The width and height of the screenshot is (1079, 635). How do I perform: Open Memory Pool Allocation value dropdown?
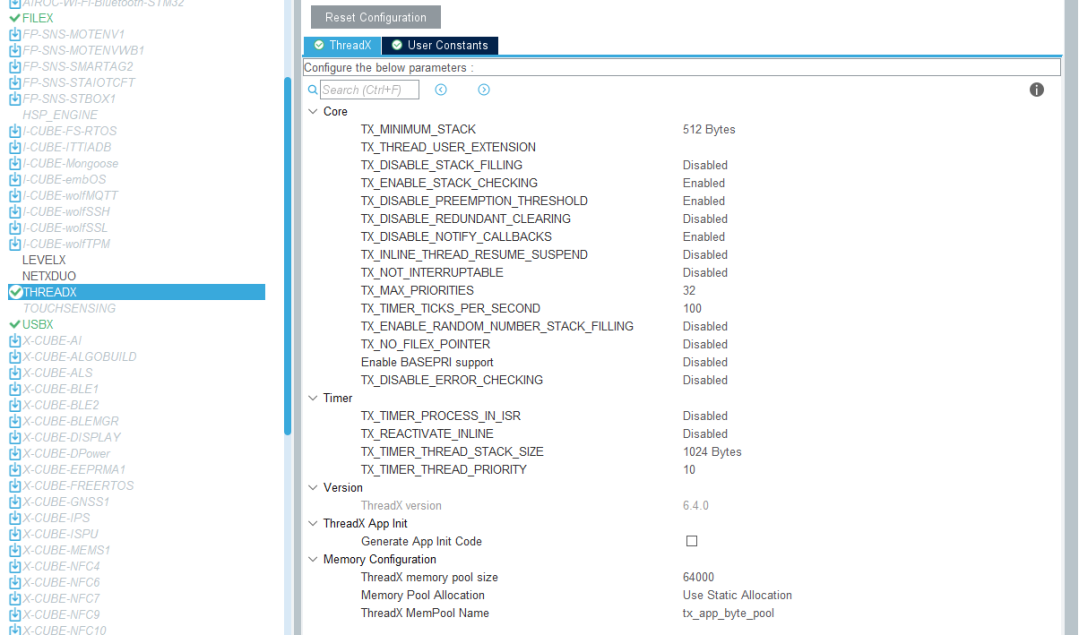(x=737, y=595)
